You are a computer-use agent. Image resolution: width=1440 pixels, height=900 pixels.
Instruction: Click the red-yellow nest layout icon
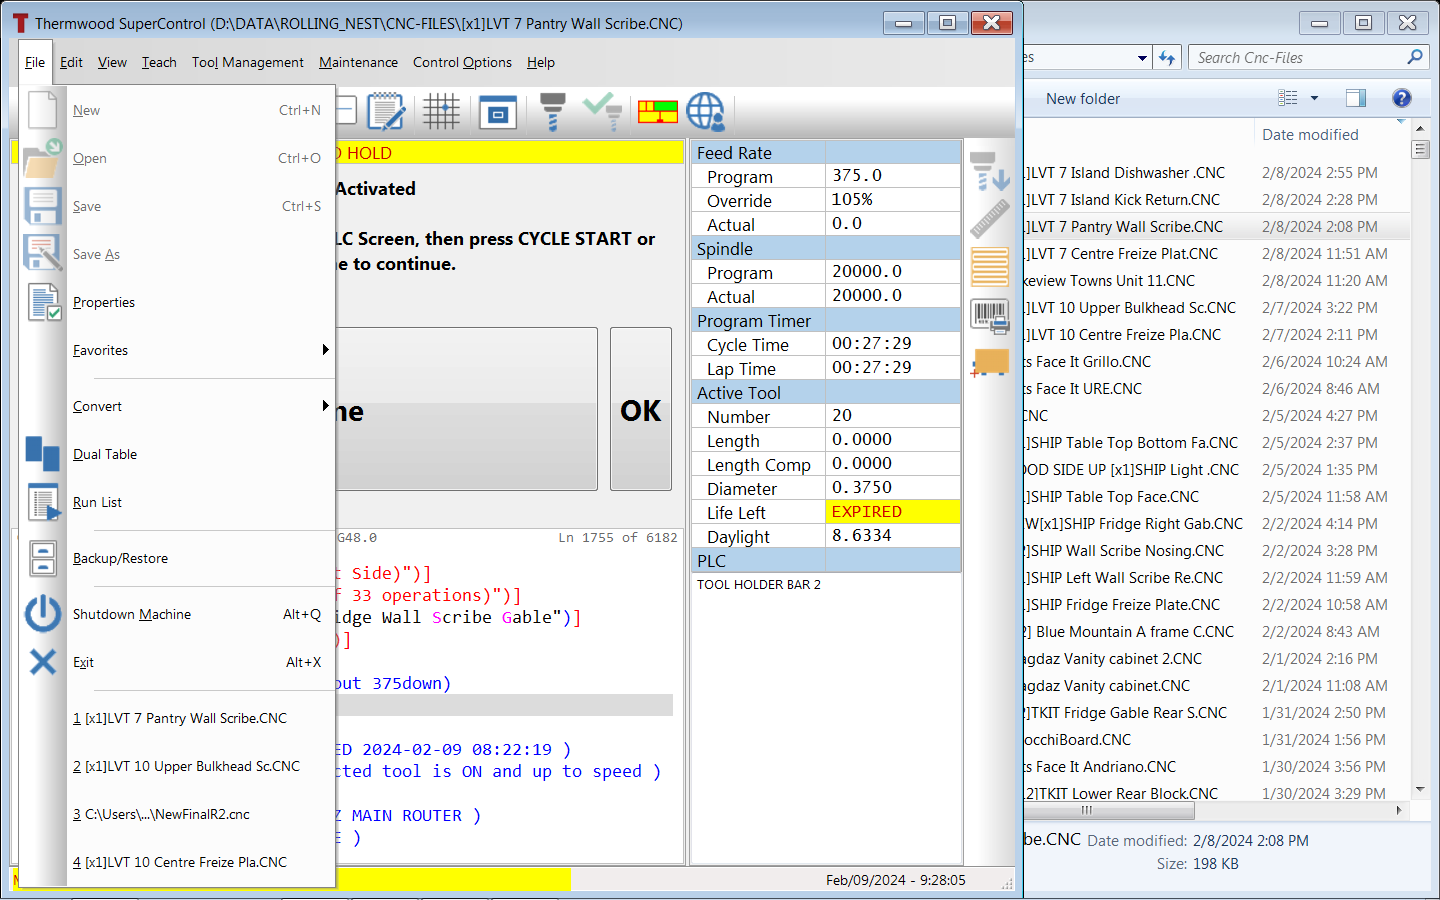pyautogui.click(x=658, y=112)
